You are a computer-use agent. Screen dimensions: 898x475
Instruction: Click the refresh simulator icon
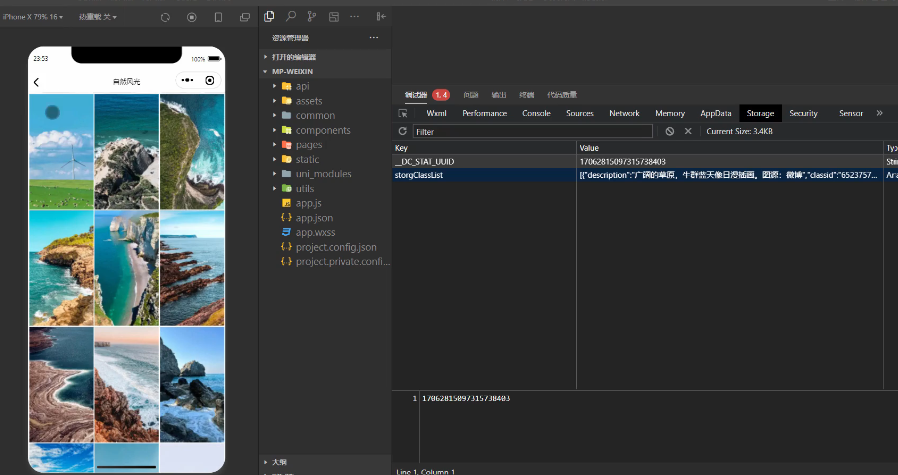tap(166, 17)
